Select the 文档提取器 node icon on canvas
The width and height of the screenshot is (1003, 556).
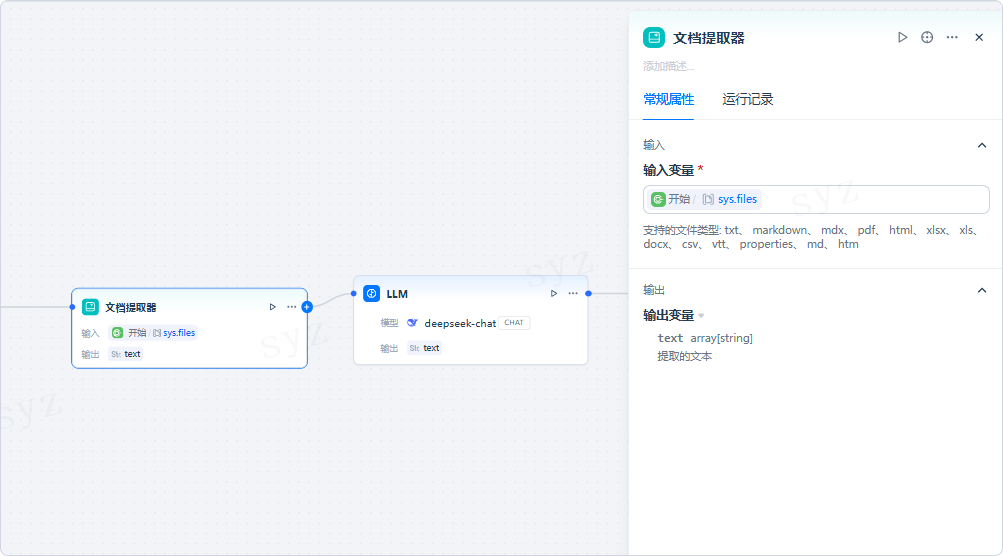[90, 307]
